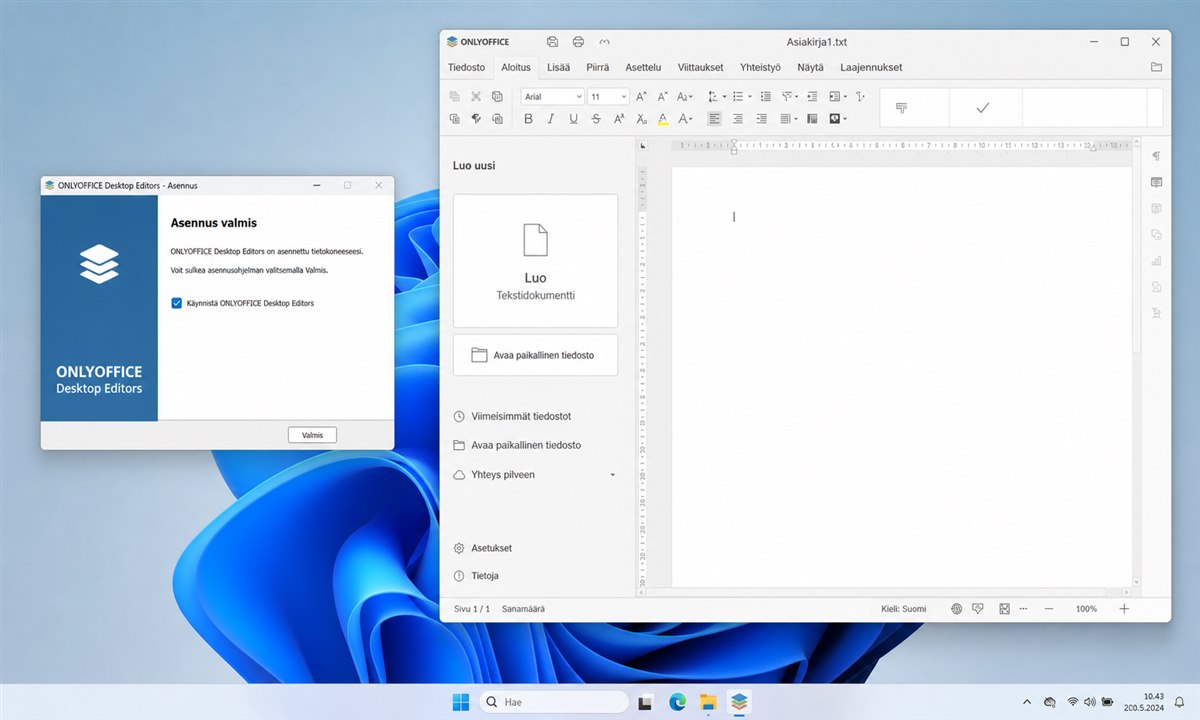Expand the Yhteys pilveen arrow

[613, 475]
